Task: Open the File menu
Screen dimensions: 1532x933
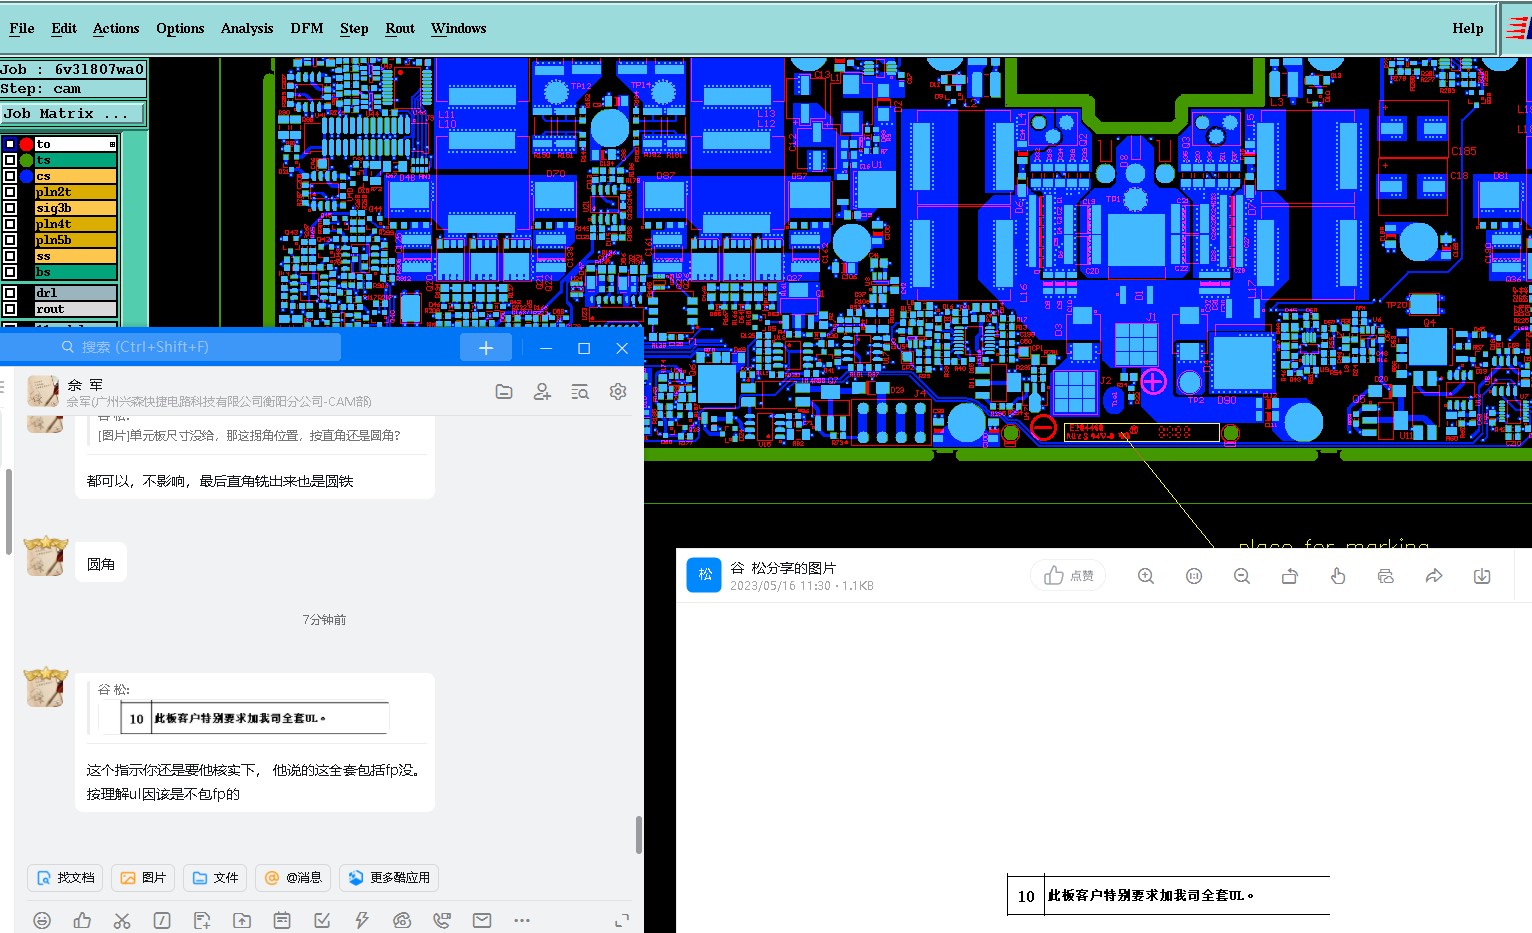Action: [x=22, y=28]
